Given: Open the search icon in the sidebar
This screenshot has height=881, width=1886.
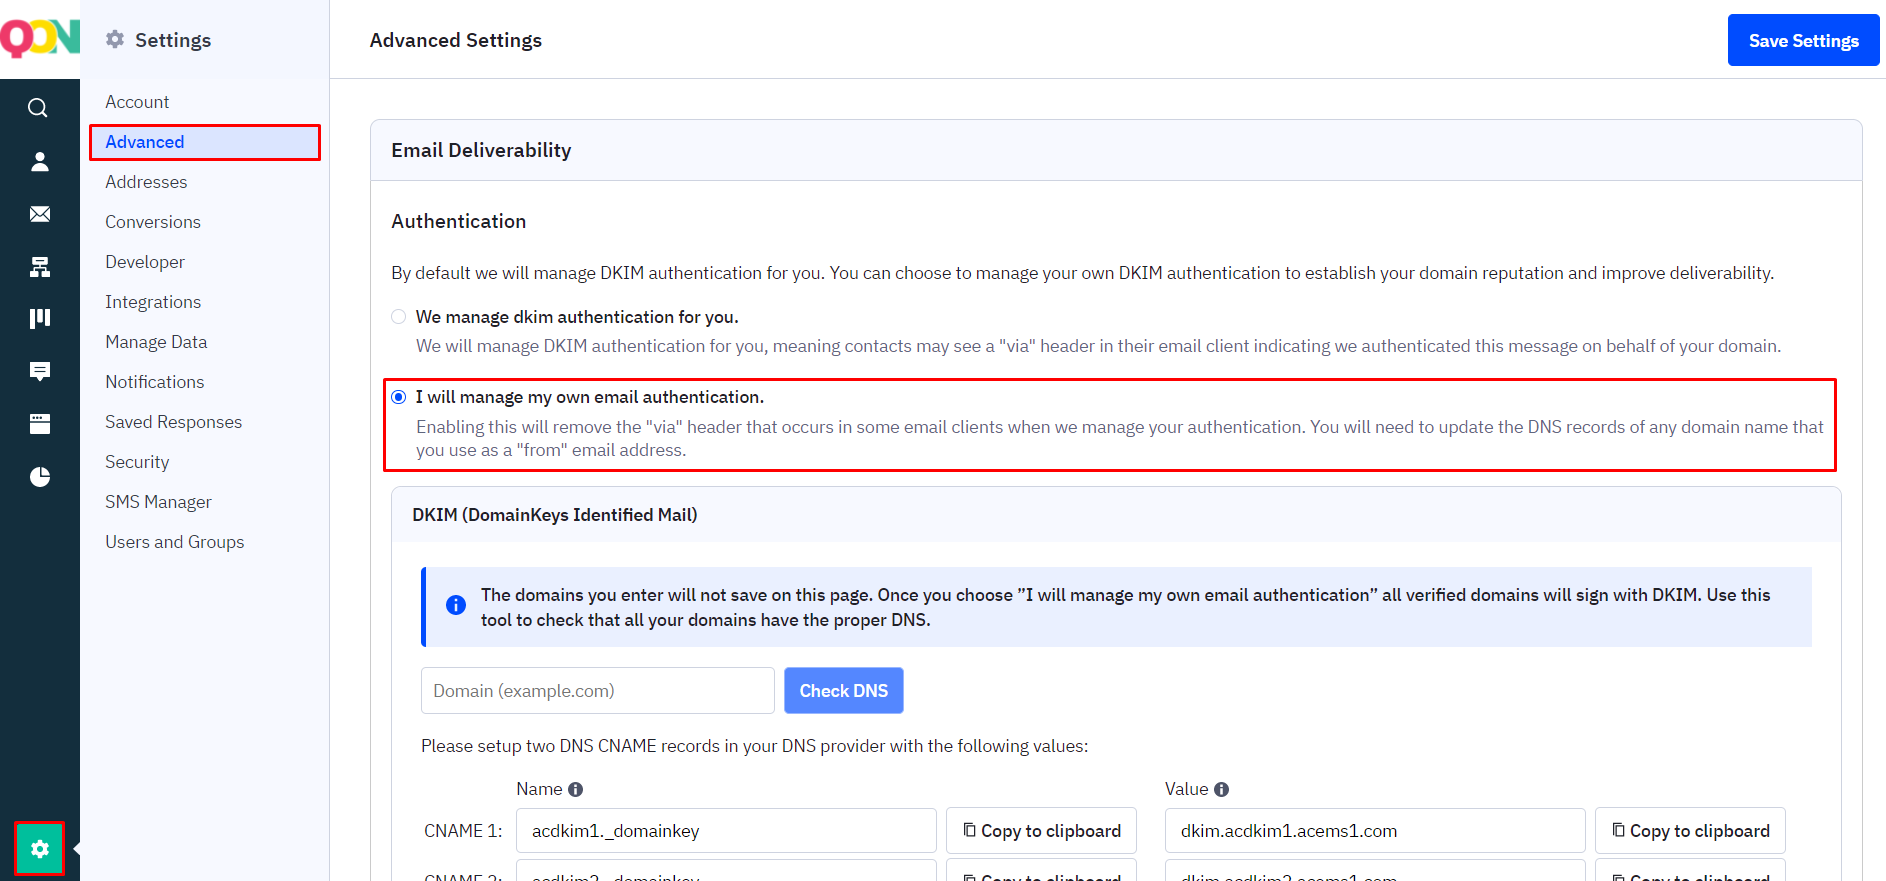Looking at the screenshot, I should pos(38,108).
